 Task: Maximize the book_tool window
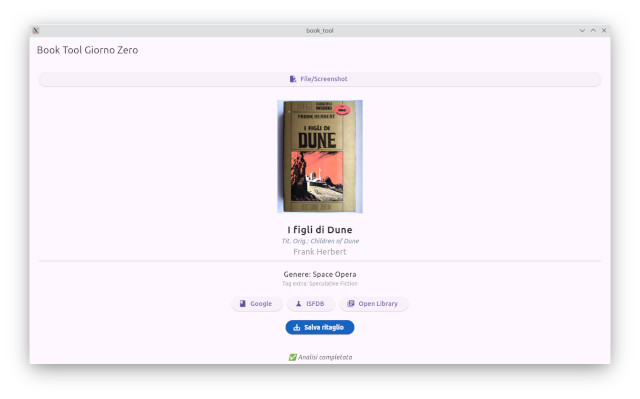pyautogui.click(x=593, y=31)
